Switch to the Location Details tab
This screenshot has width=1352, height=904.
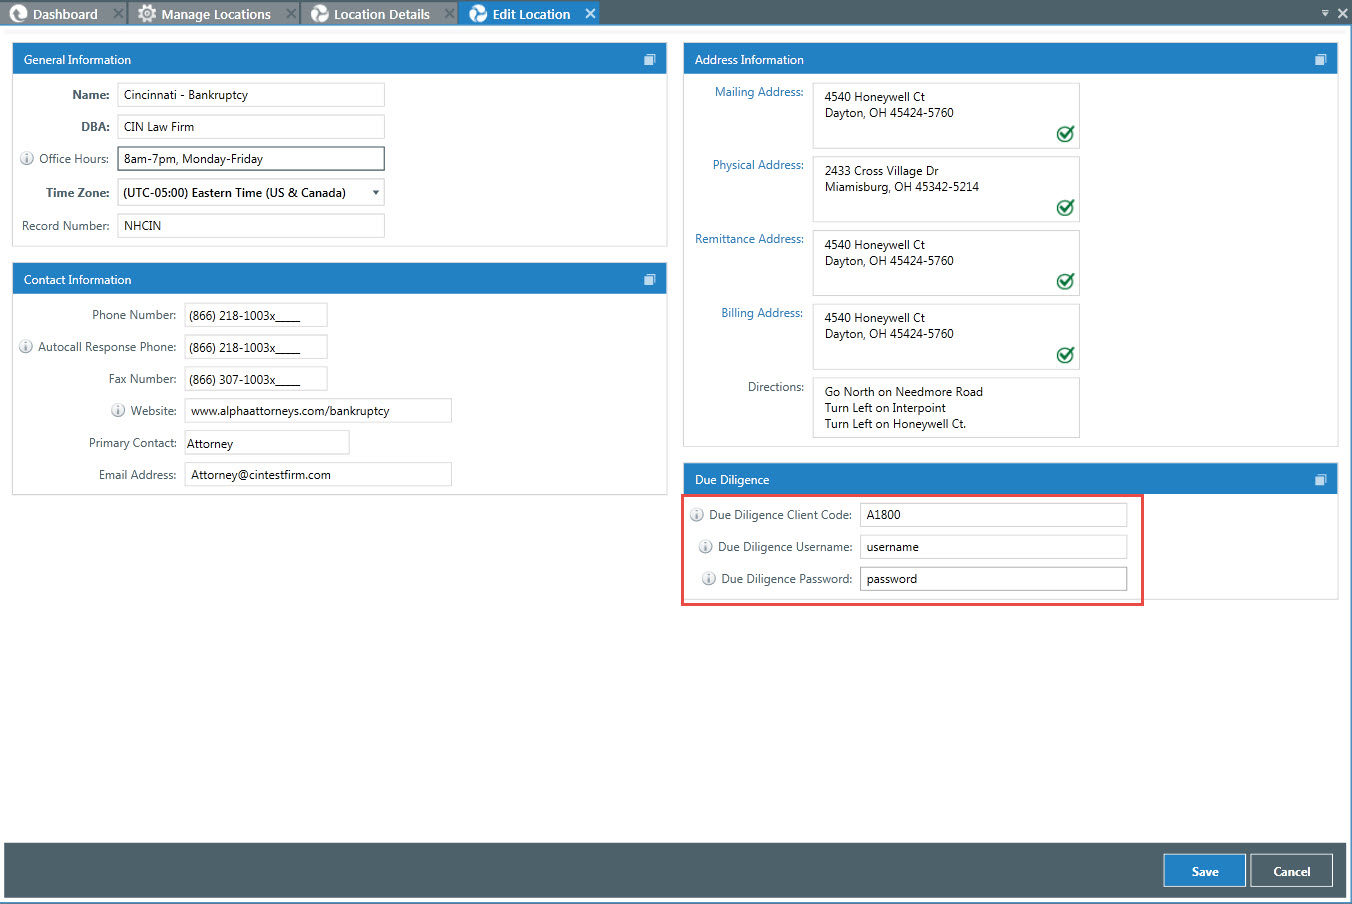(x=381, y=14)
